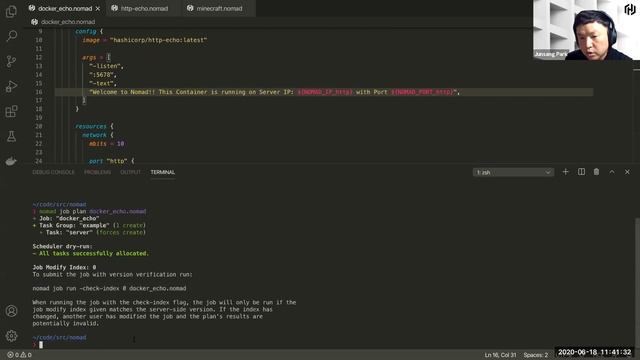Click 'nomad job plan docker_echo.nomad' terminal command
The width and height of the screenshot is (640, 360).
[x=93, y=211]
